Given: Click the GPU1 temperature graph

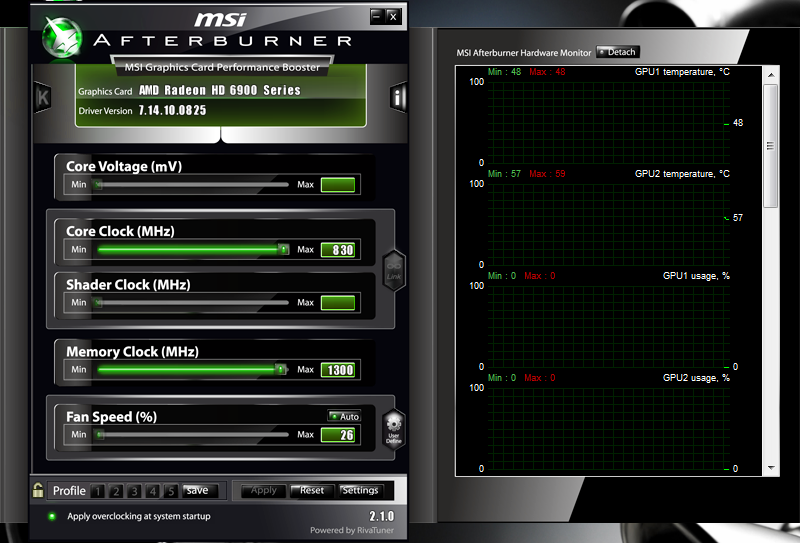Looking at the screenshot, I should pos(608,122).
